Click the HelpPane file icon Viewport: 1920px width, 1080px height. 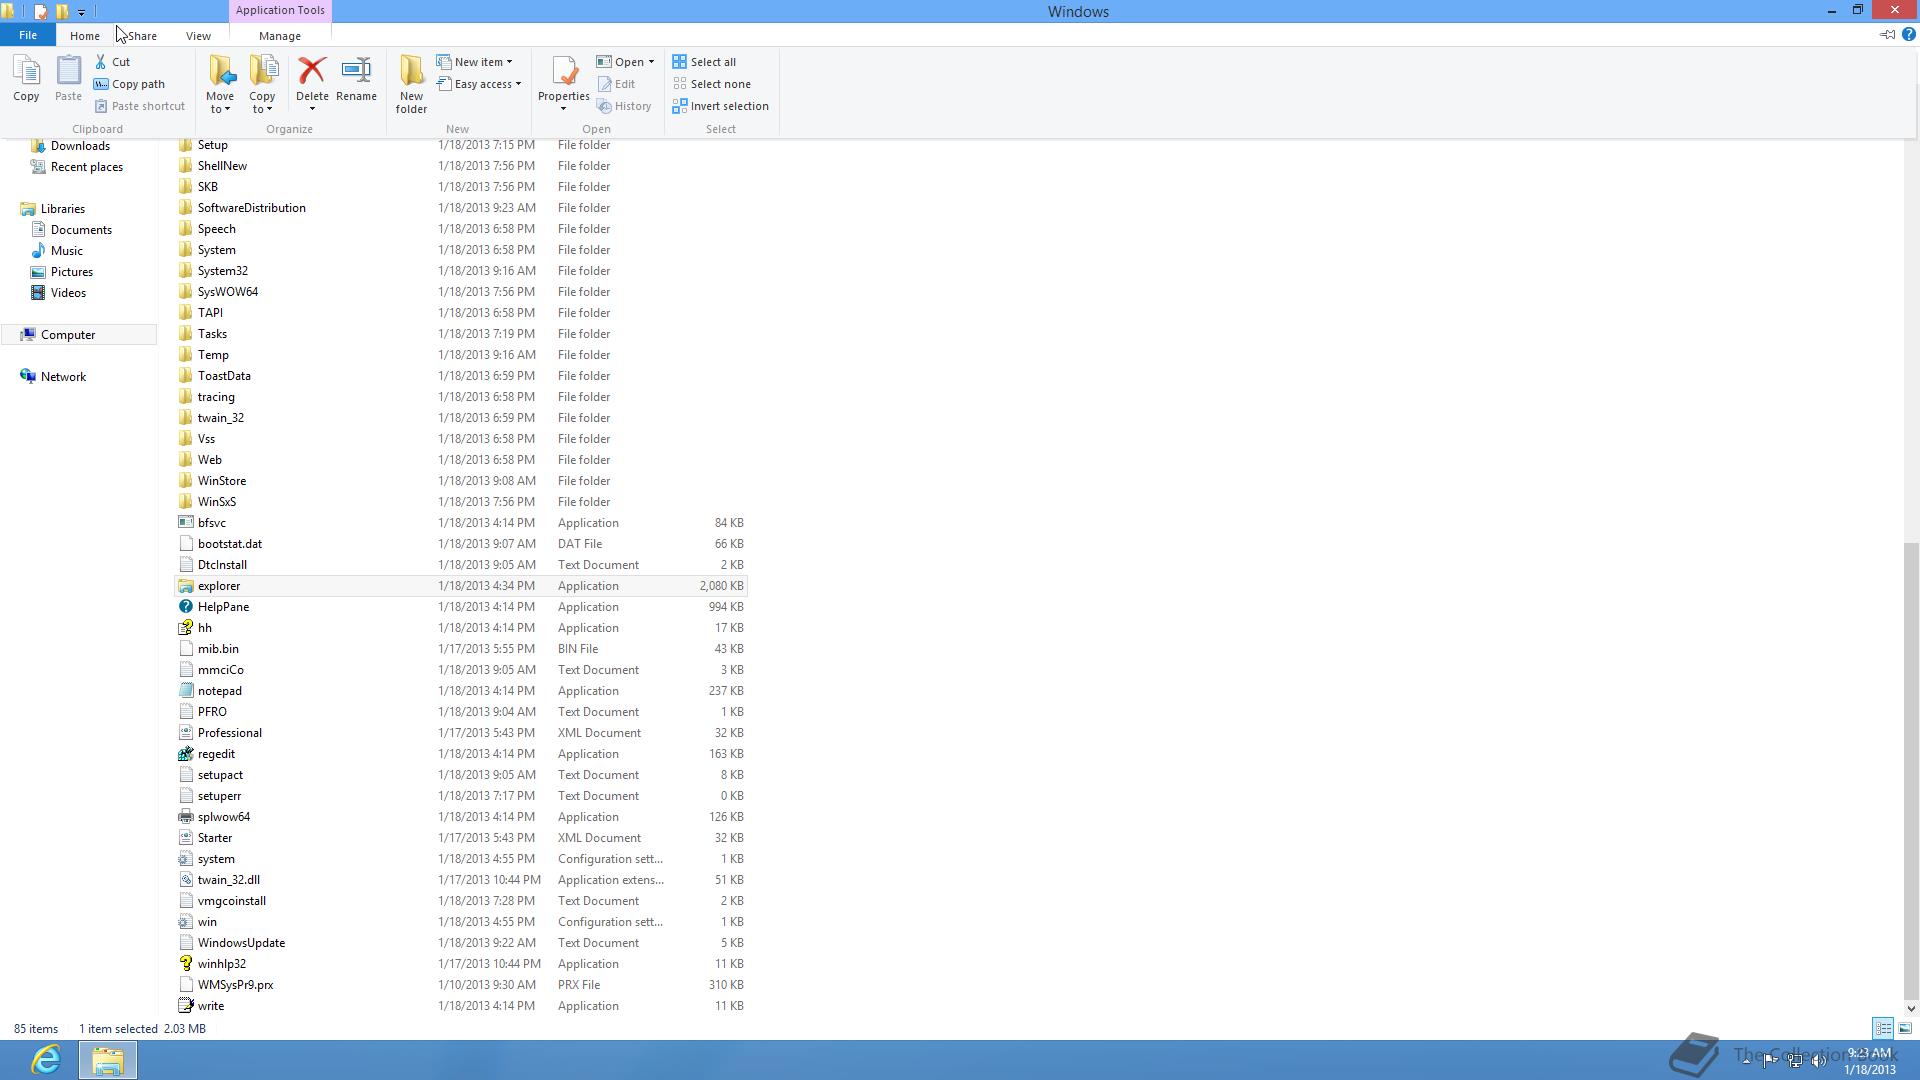tap(185, 607)
